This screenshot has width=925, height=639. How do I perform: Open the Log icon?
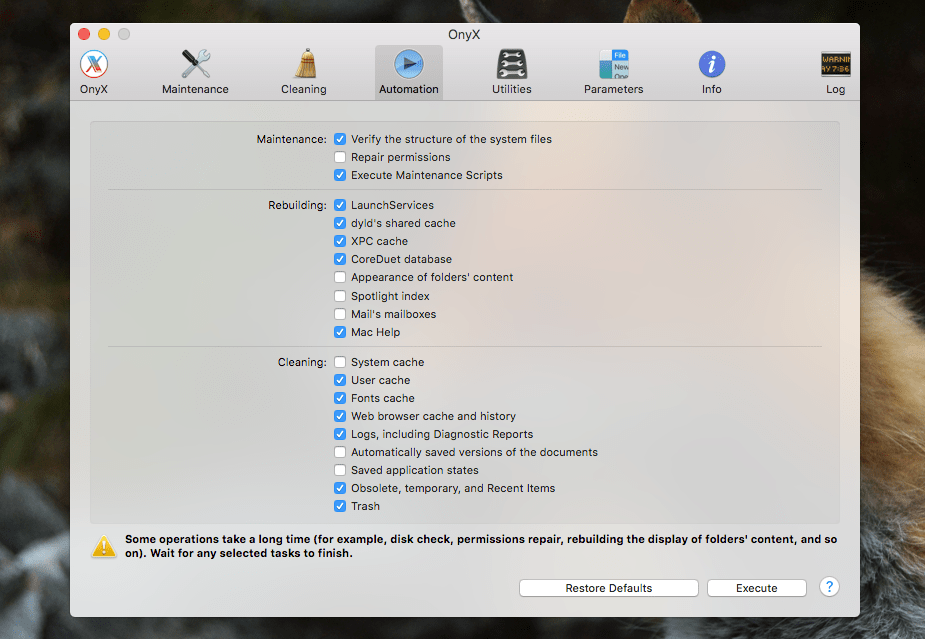coord(835,64)
